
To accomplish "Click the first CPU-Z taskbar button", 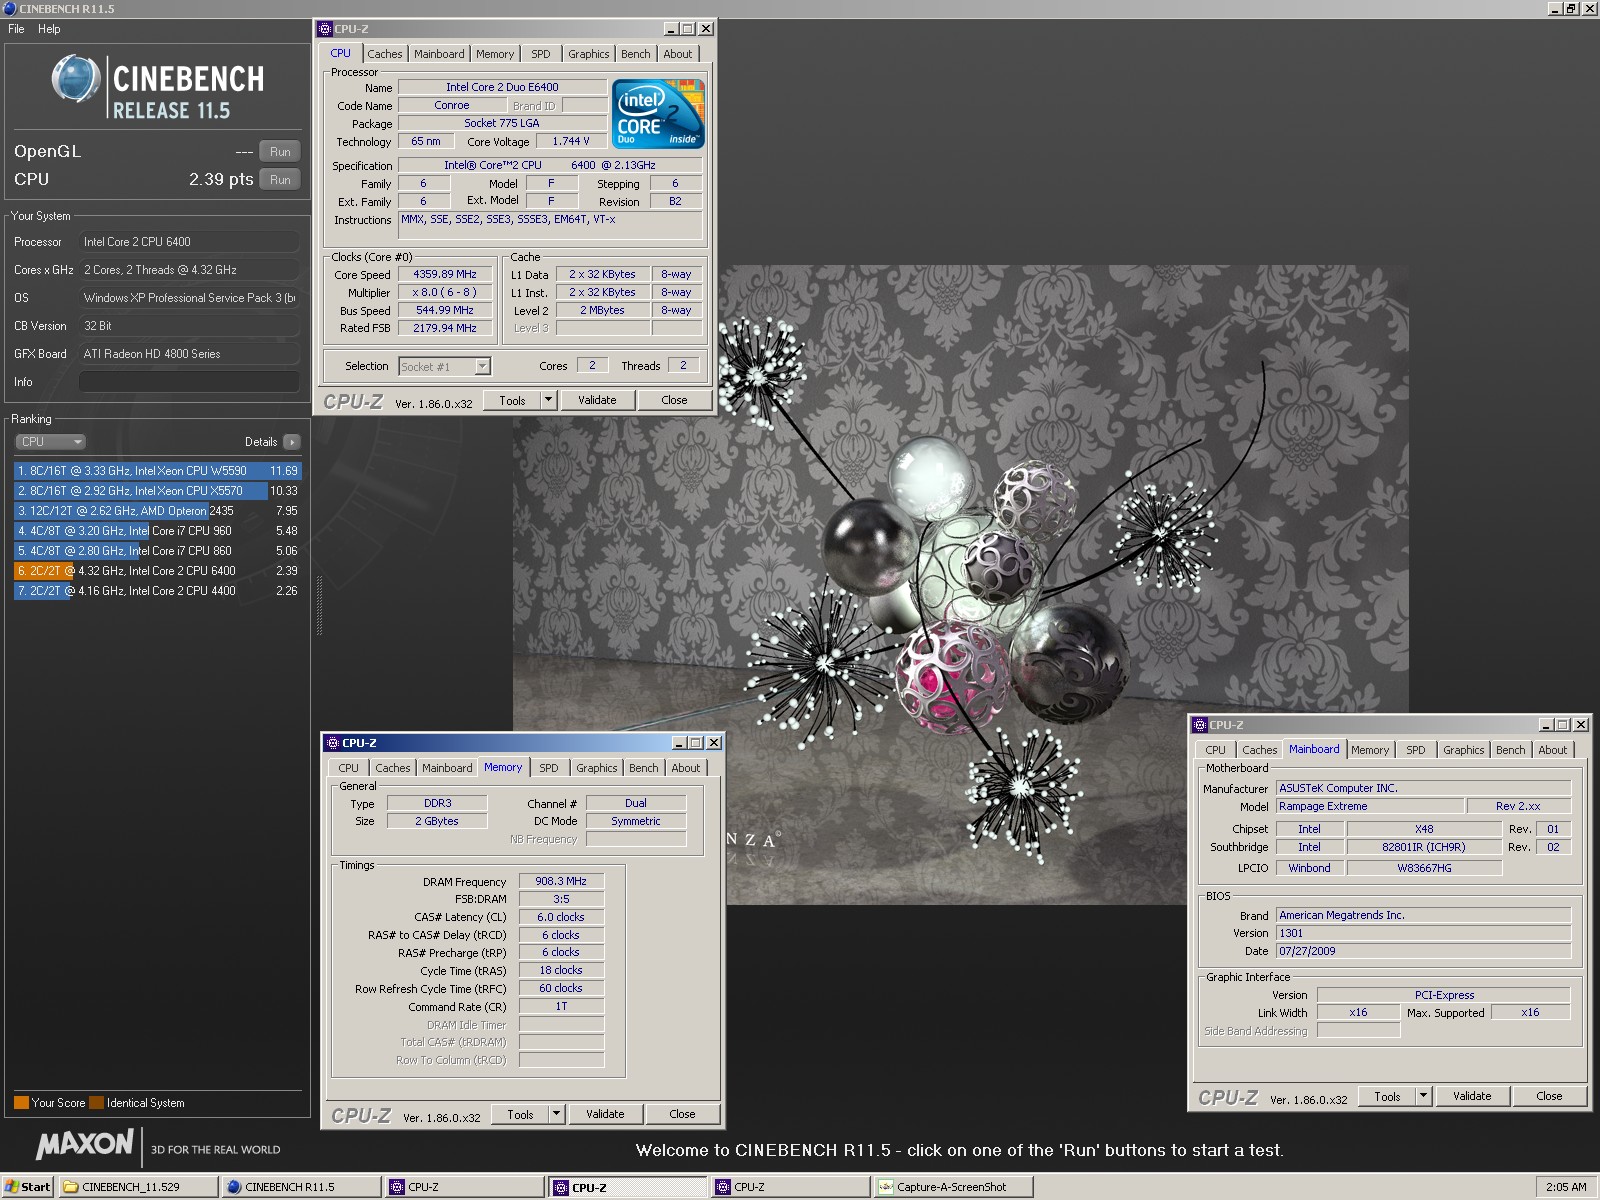I will pos(466,1187).
